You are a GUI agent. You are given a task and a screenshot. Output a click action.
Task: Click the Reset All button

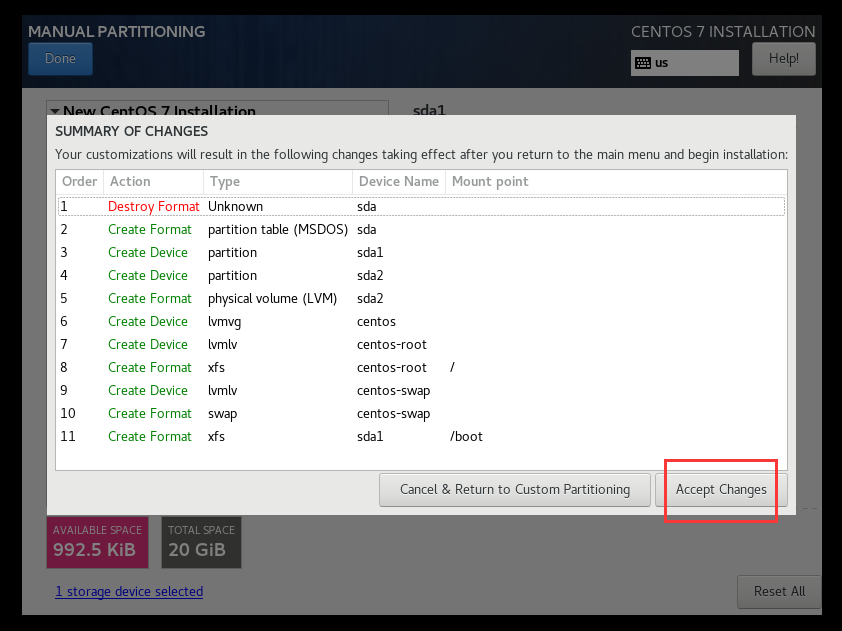779,591
